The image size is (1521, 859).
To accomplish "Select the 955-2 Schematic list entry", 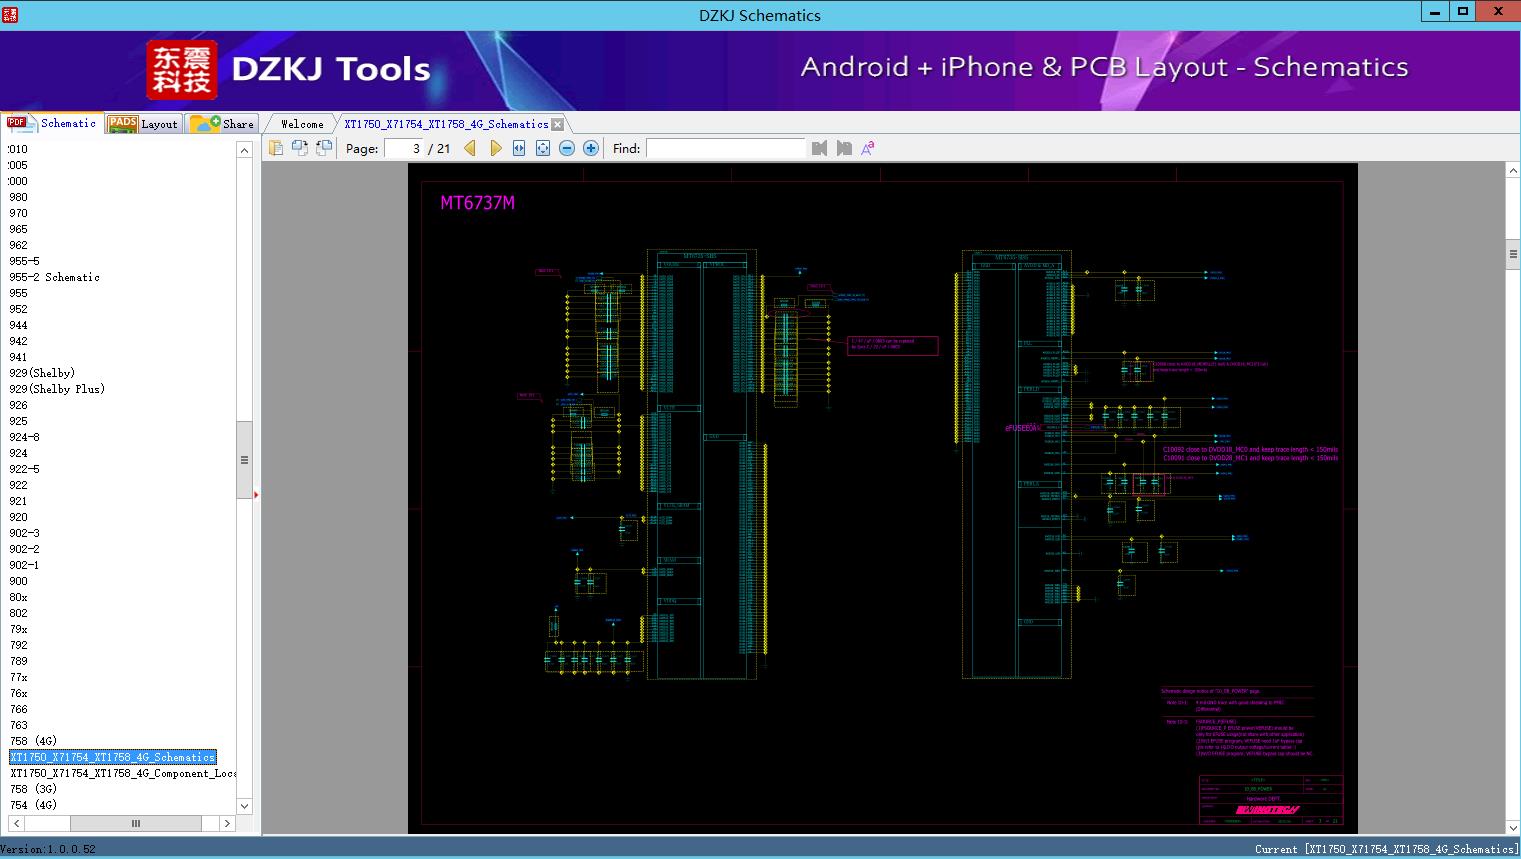I will (x=54, y=277).
